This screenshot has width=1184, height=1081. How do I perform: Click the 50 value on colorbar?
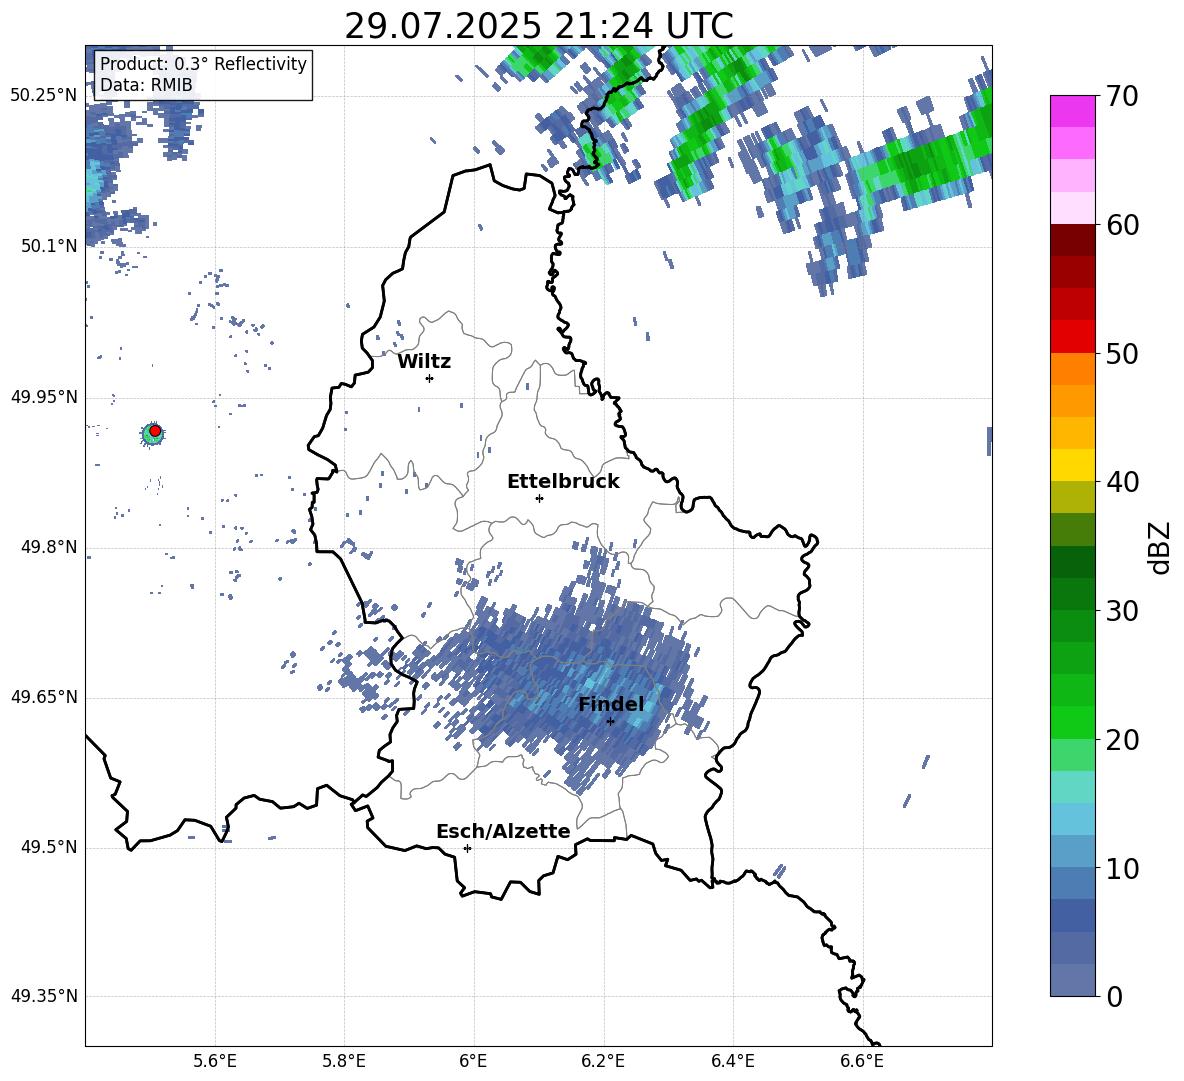pos(1122,354)
